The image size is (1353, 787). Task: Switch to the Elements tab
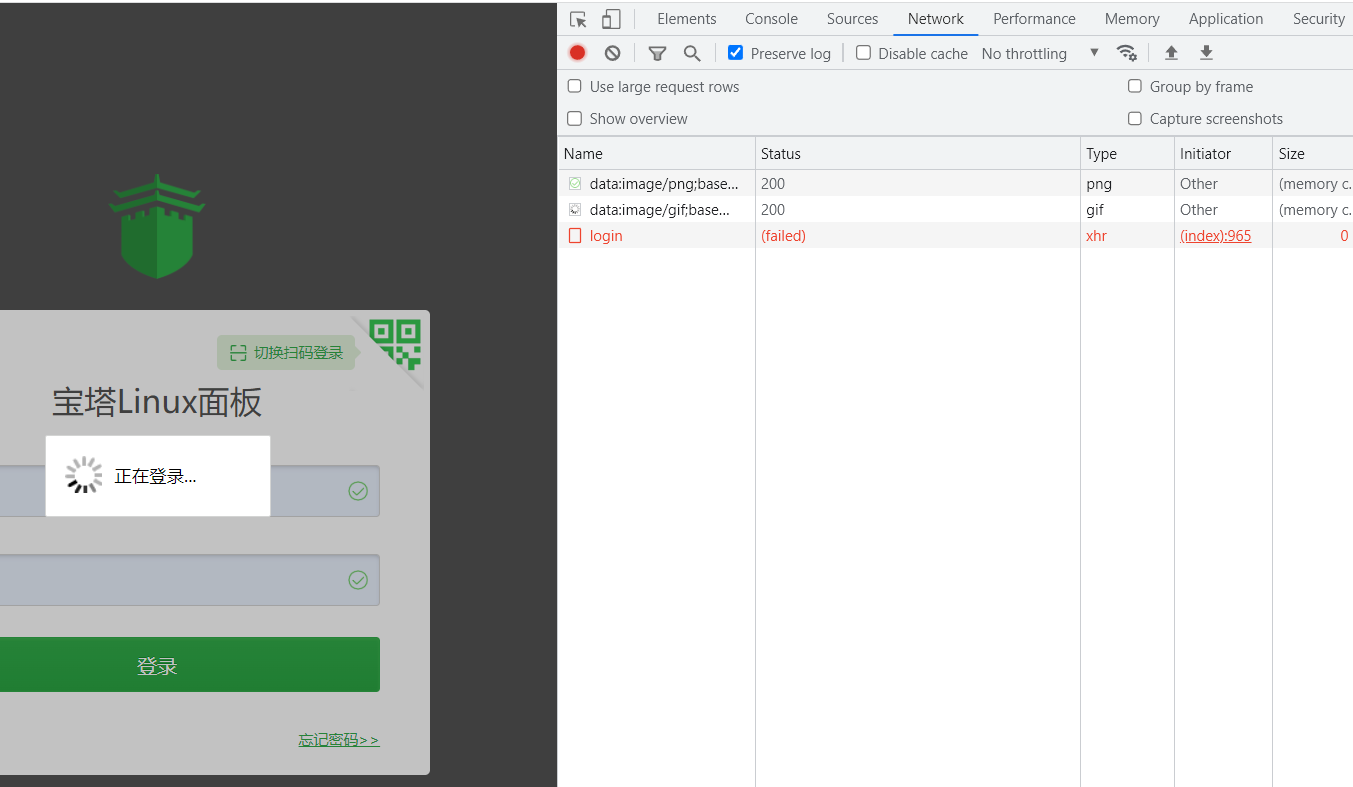687,19
